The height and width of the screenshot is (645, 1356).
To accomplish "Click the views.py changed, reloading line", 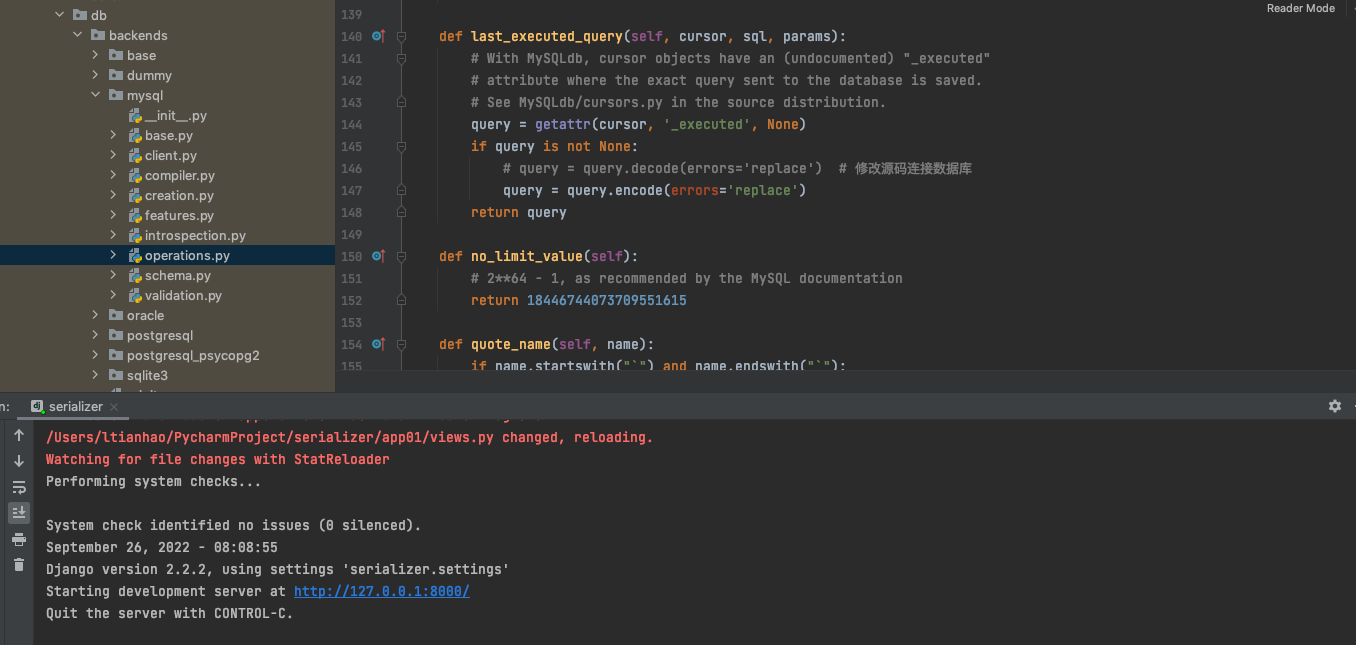I will tap(350, 437).
